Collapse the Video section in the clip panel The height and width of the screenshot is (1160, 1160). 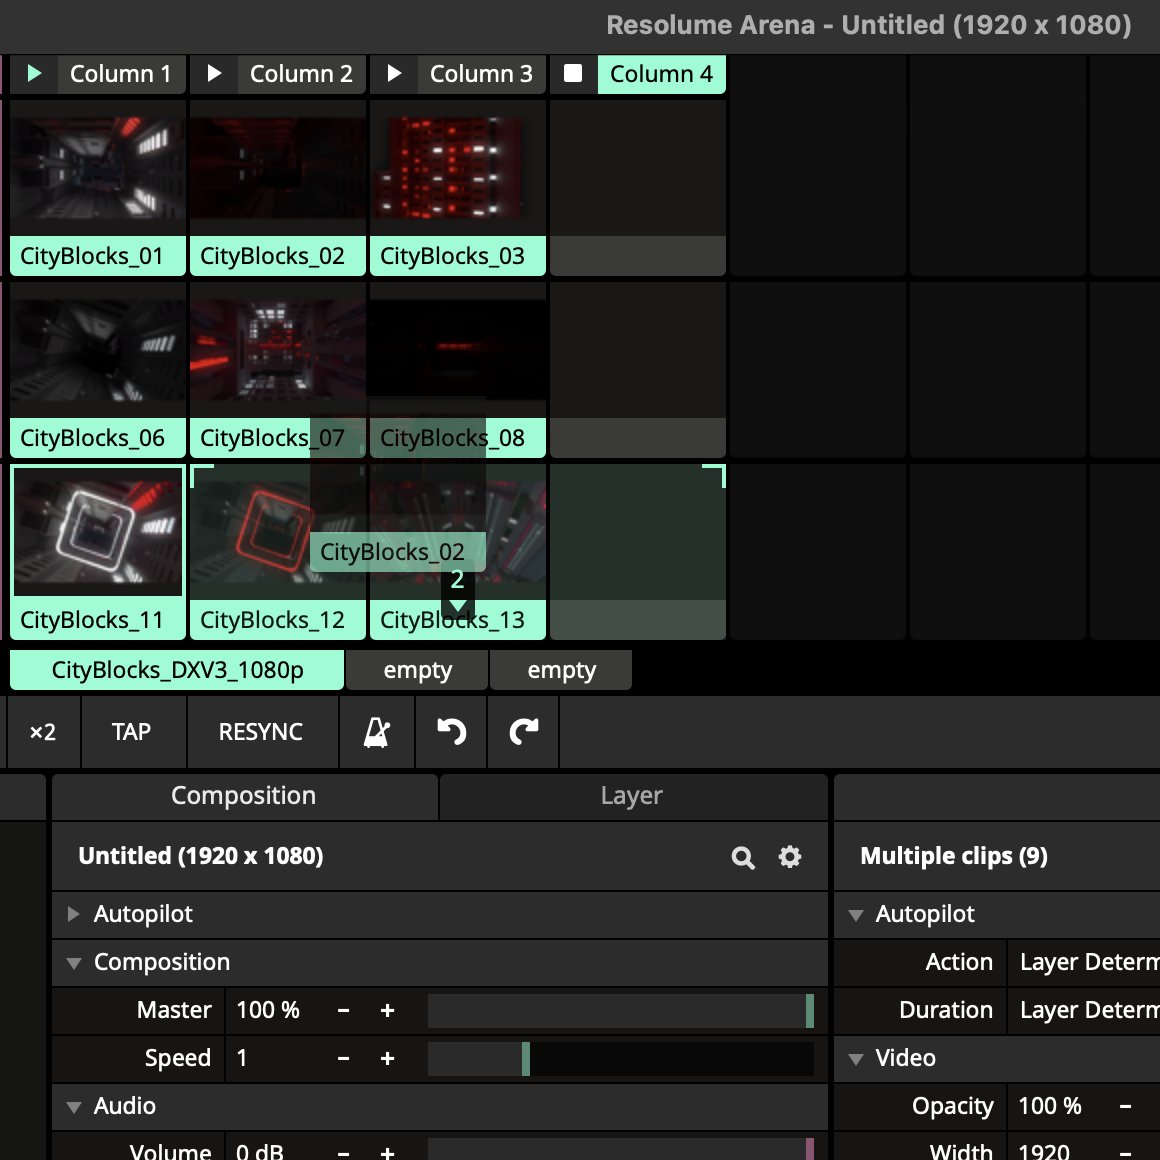[855, 1058]
